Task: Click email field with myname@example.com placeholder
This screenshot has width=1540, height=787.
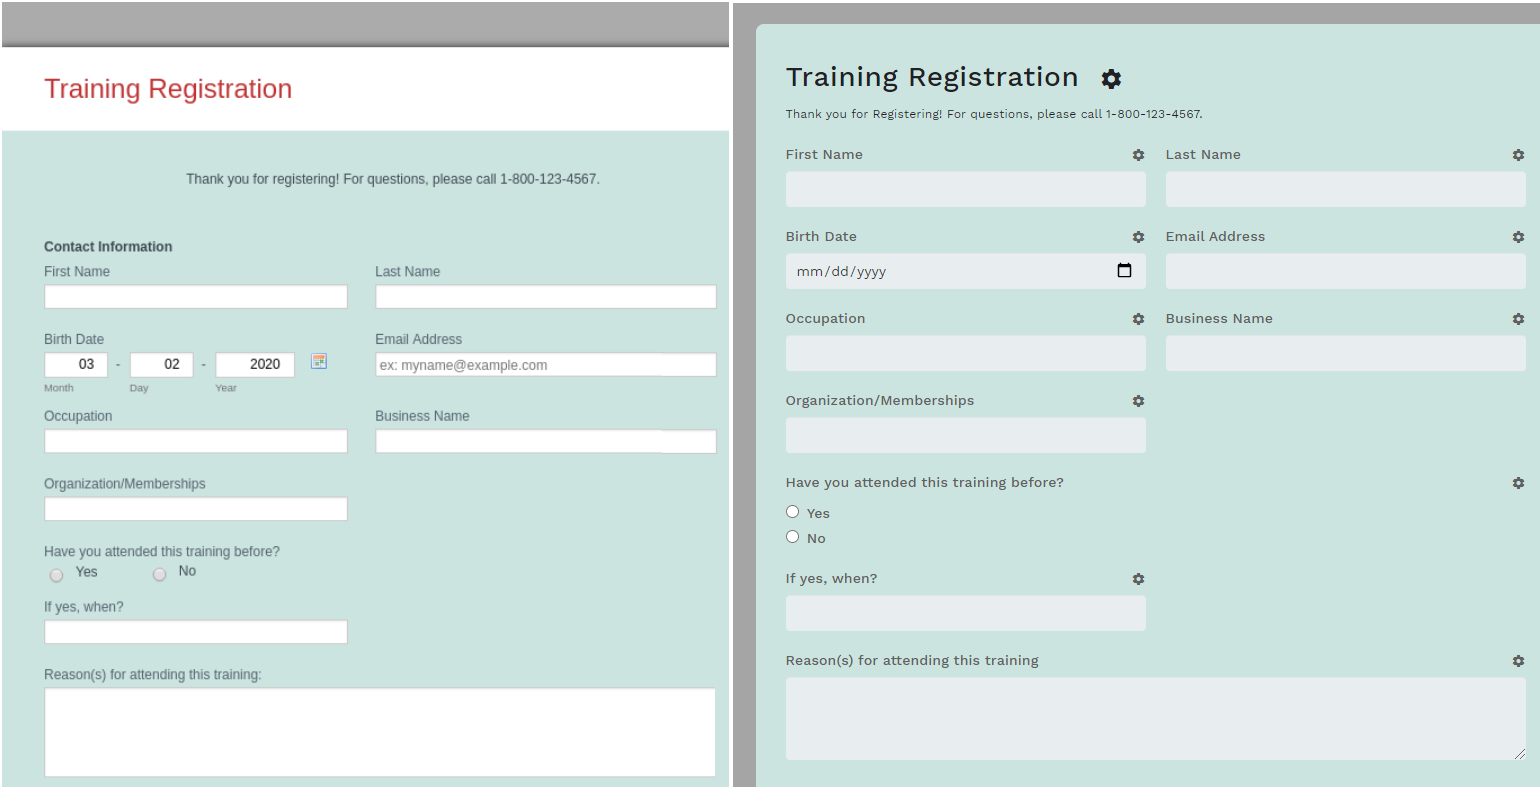Action: pos(545,365)
